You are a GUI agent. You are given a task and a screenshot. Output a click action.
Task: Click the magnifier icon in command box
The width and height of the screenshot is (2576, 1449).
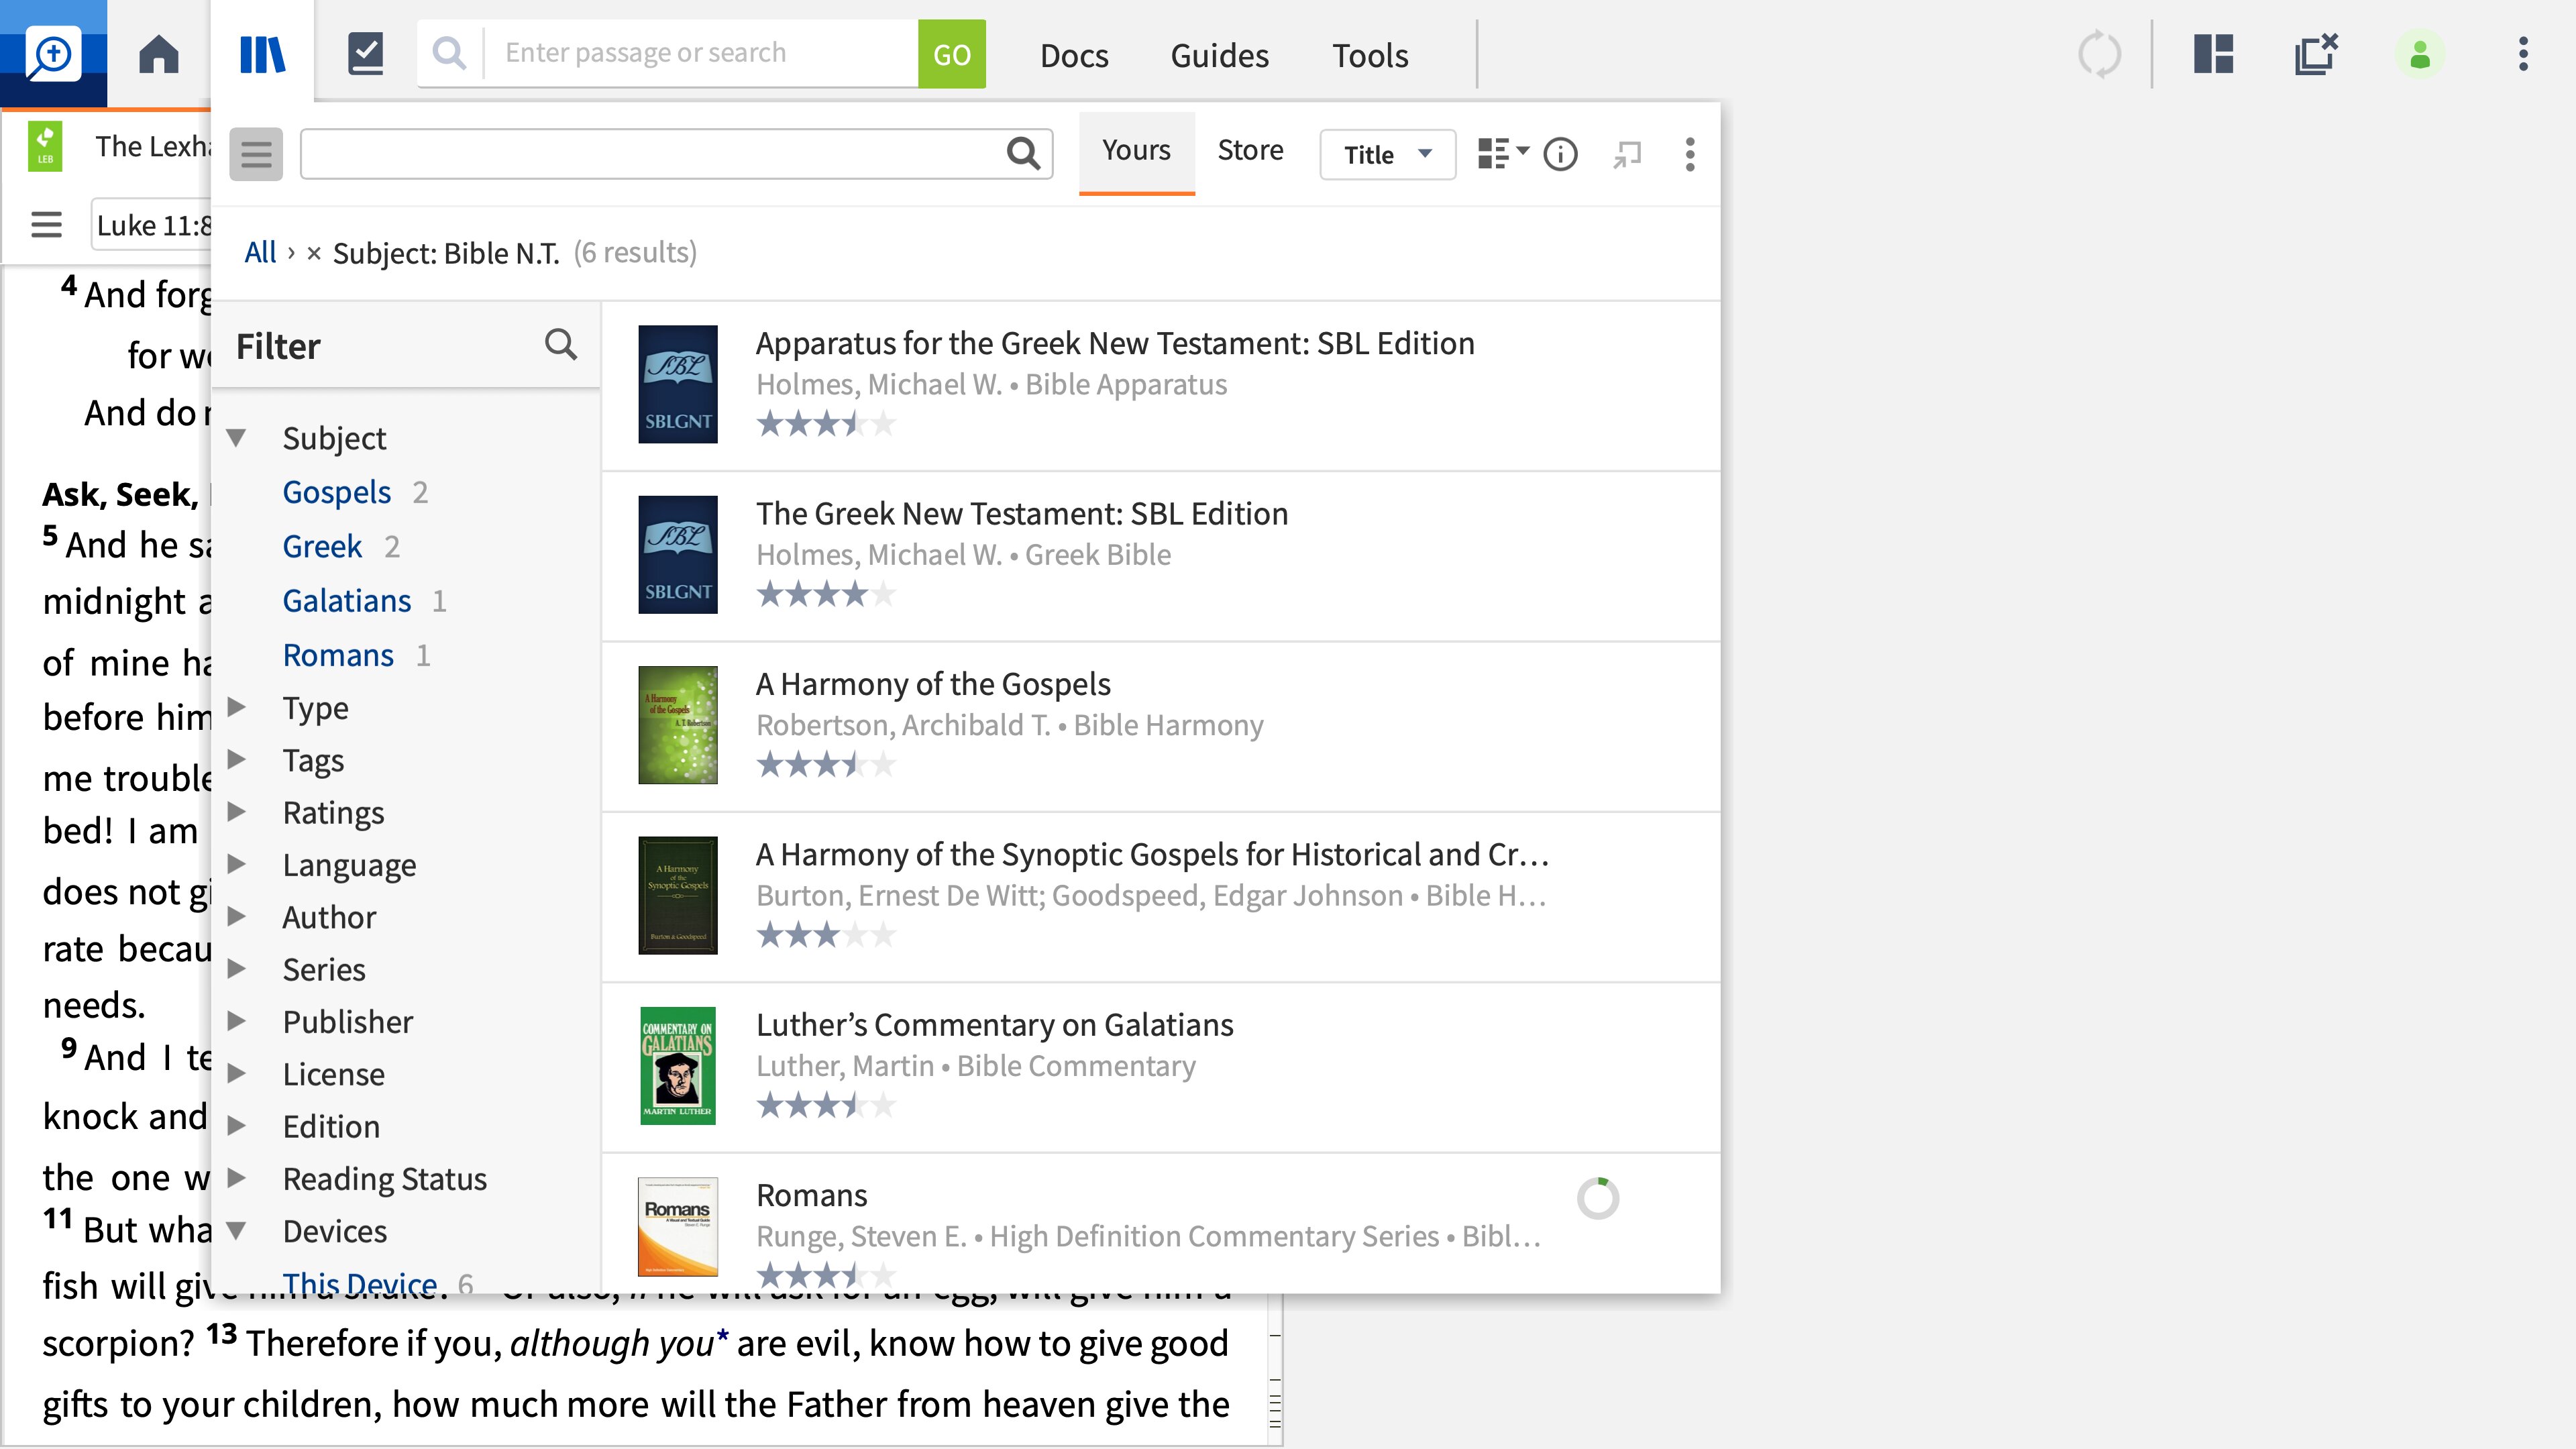(x=450, y=53)
